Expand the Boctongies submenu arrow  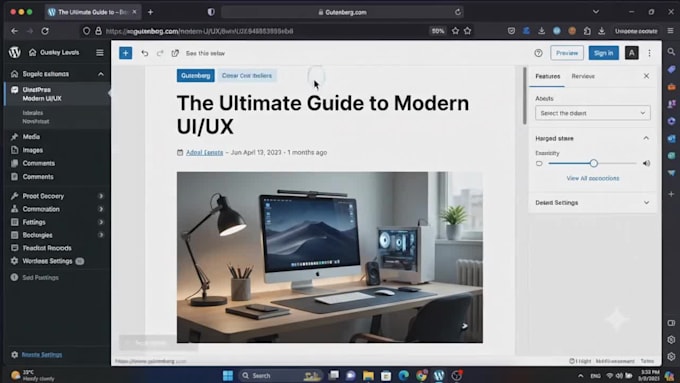tap(101, 235)
